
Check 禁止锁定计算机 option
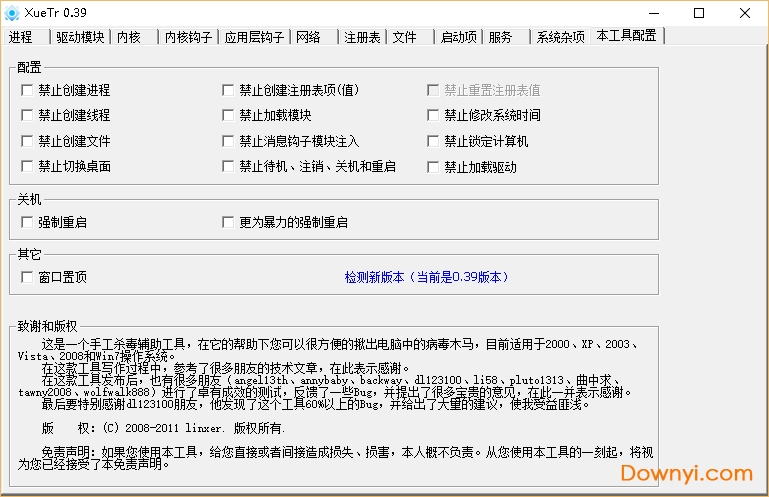click(434, 142)
